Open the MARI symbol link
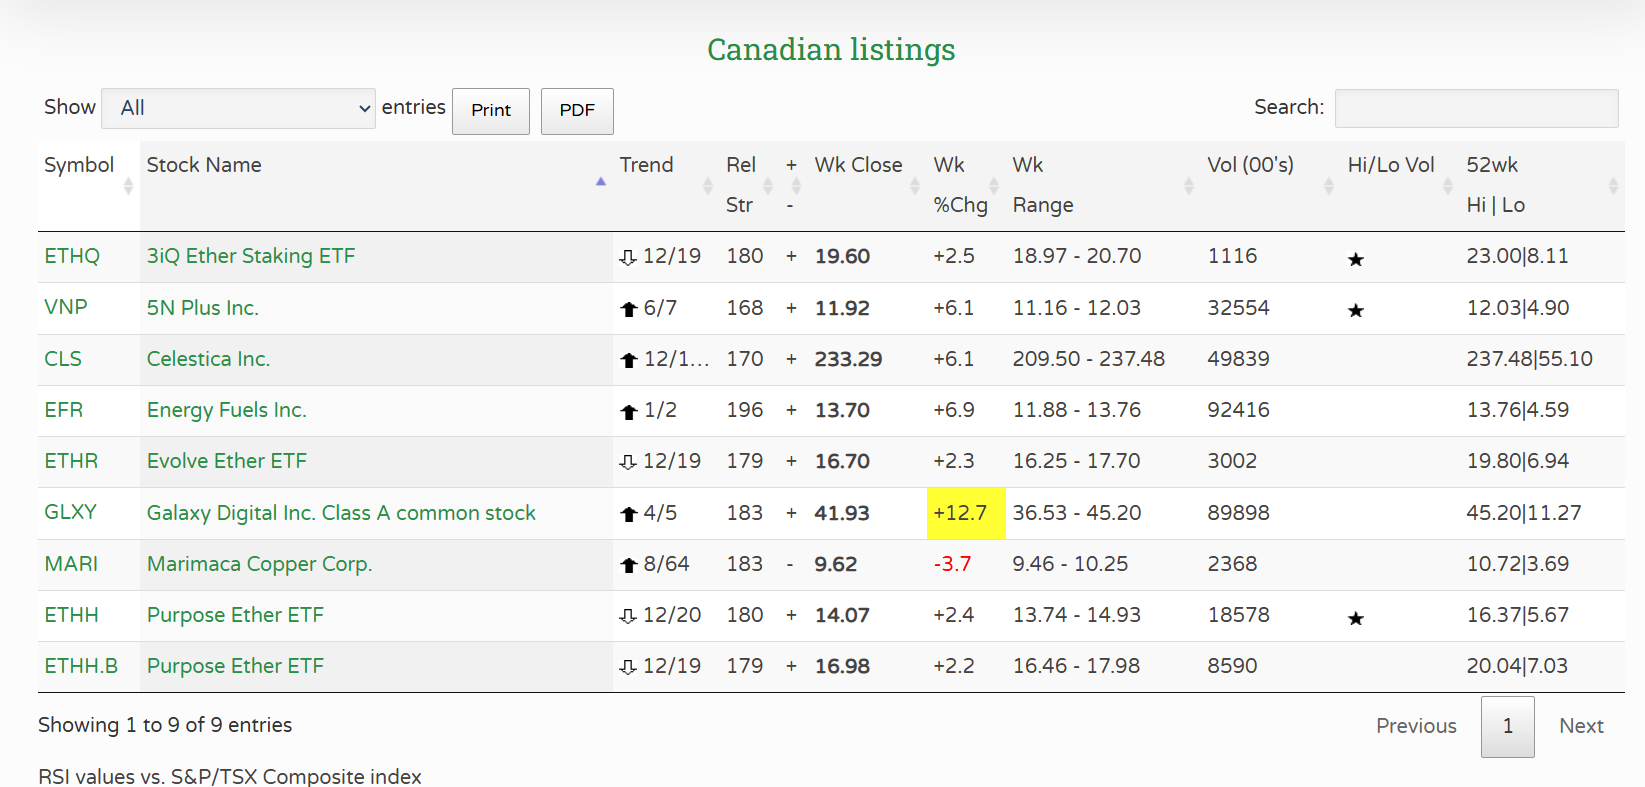The width and height of the screenshot is (1645, 787). coord(71,564)
